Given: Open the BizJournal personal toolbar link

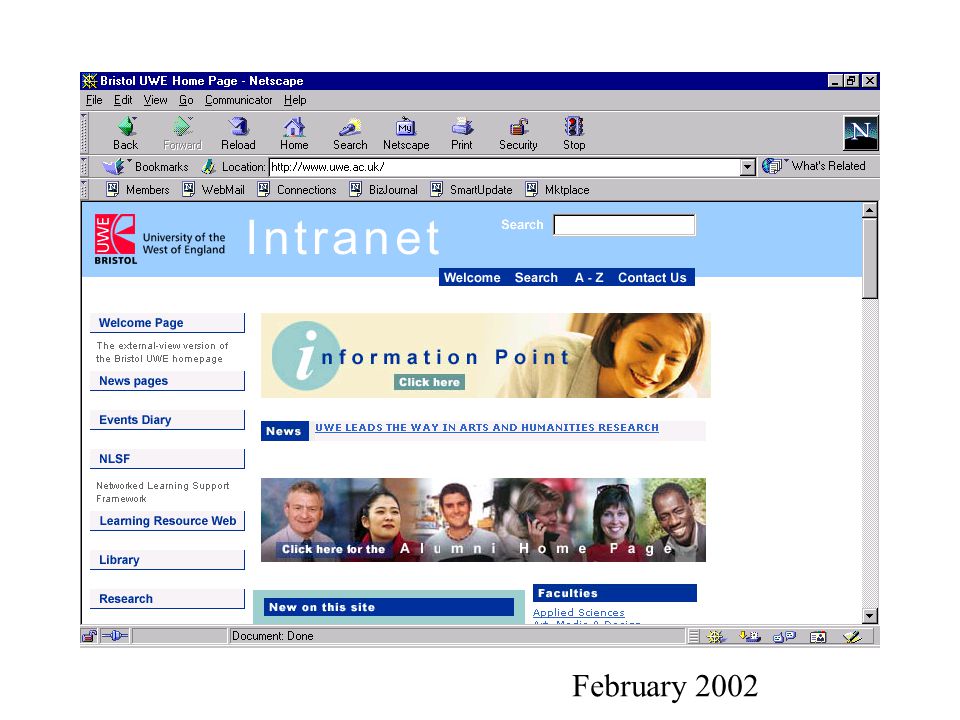Looking at the screenshot, I should (384, 190).
